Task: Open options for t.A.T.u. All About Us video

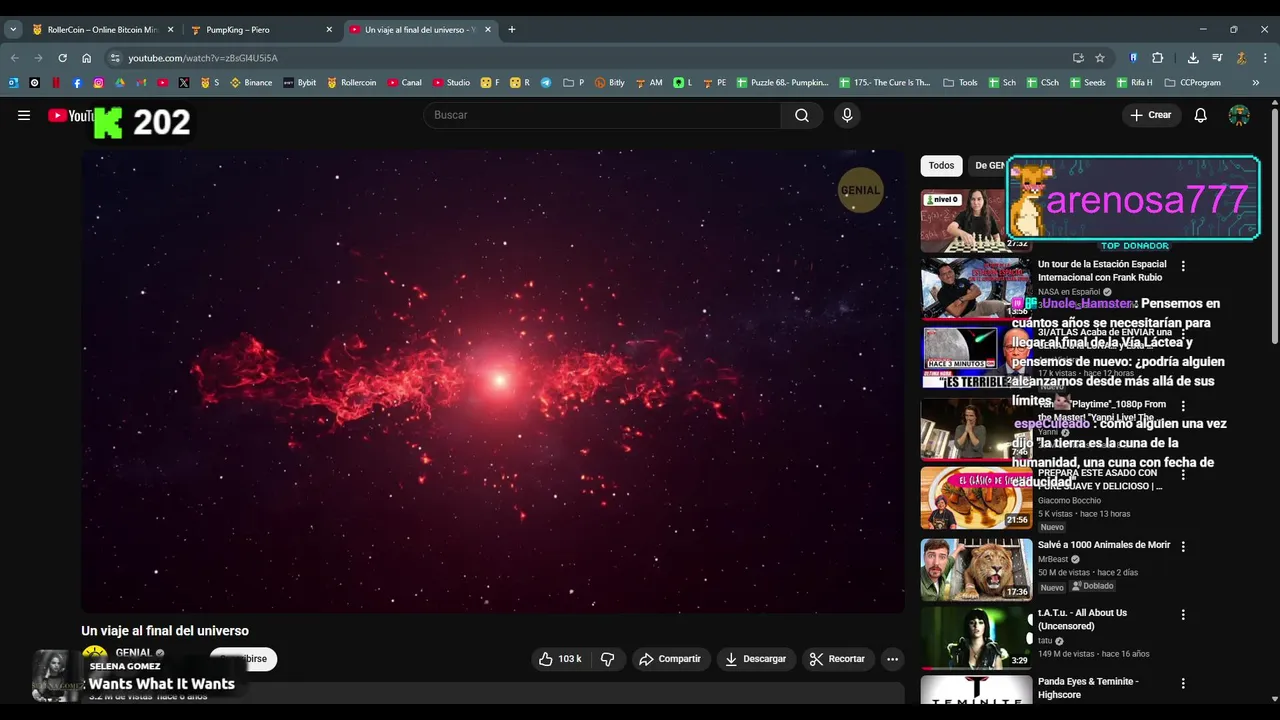Action: point(1183,615)
